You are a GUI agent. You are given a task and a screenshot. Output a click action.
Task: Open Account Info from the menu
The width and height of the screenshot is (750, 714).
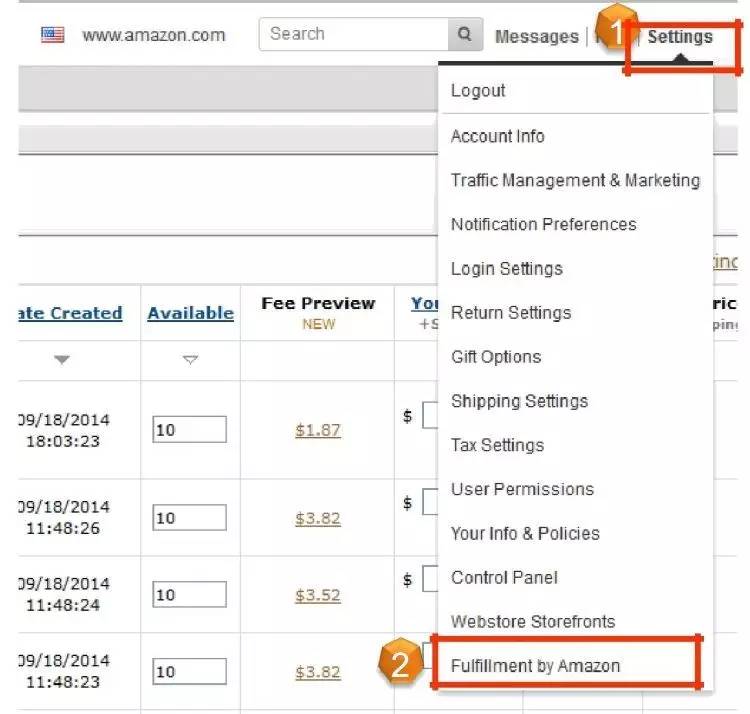click(497, 136)
